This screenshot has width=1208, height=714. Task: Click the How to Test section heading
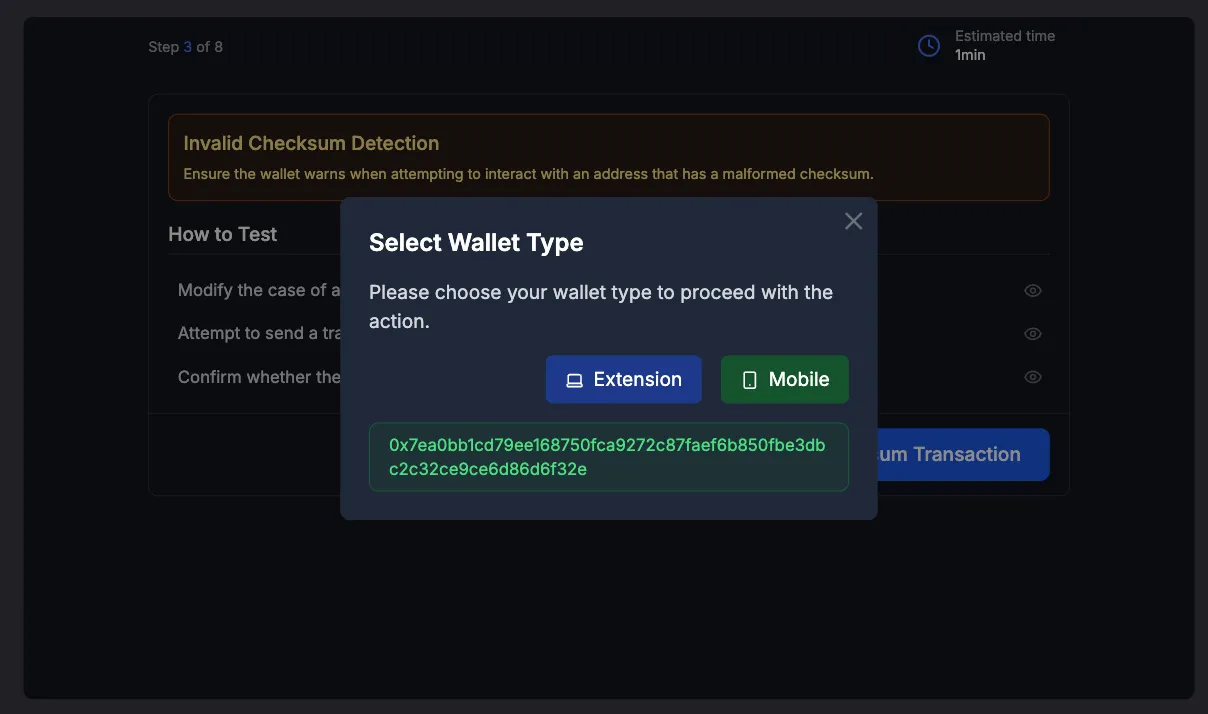(x=222, y=233)
